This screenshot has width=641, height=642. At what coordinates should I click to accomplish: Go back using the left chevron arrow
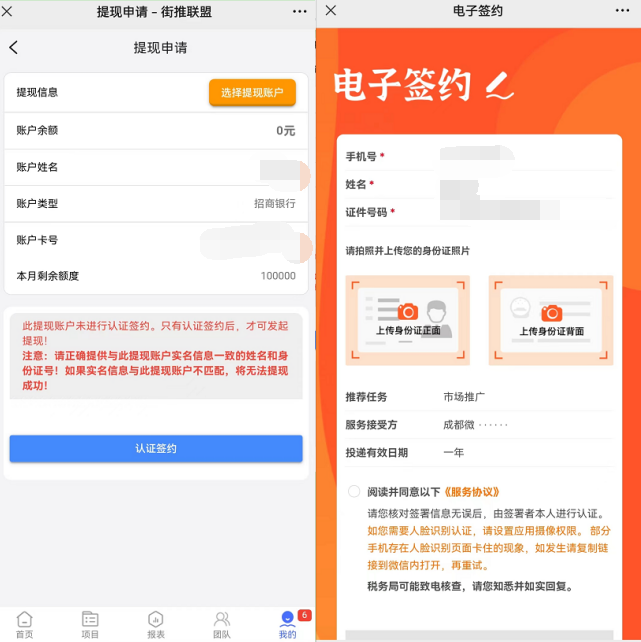coord(14,48)
